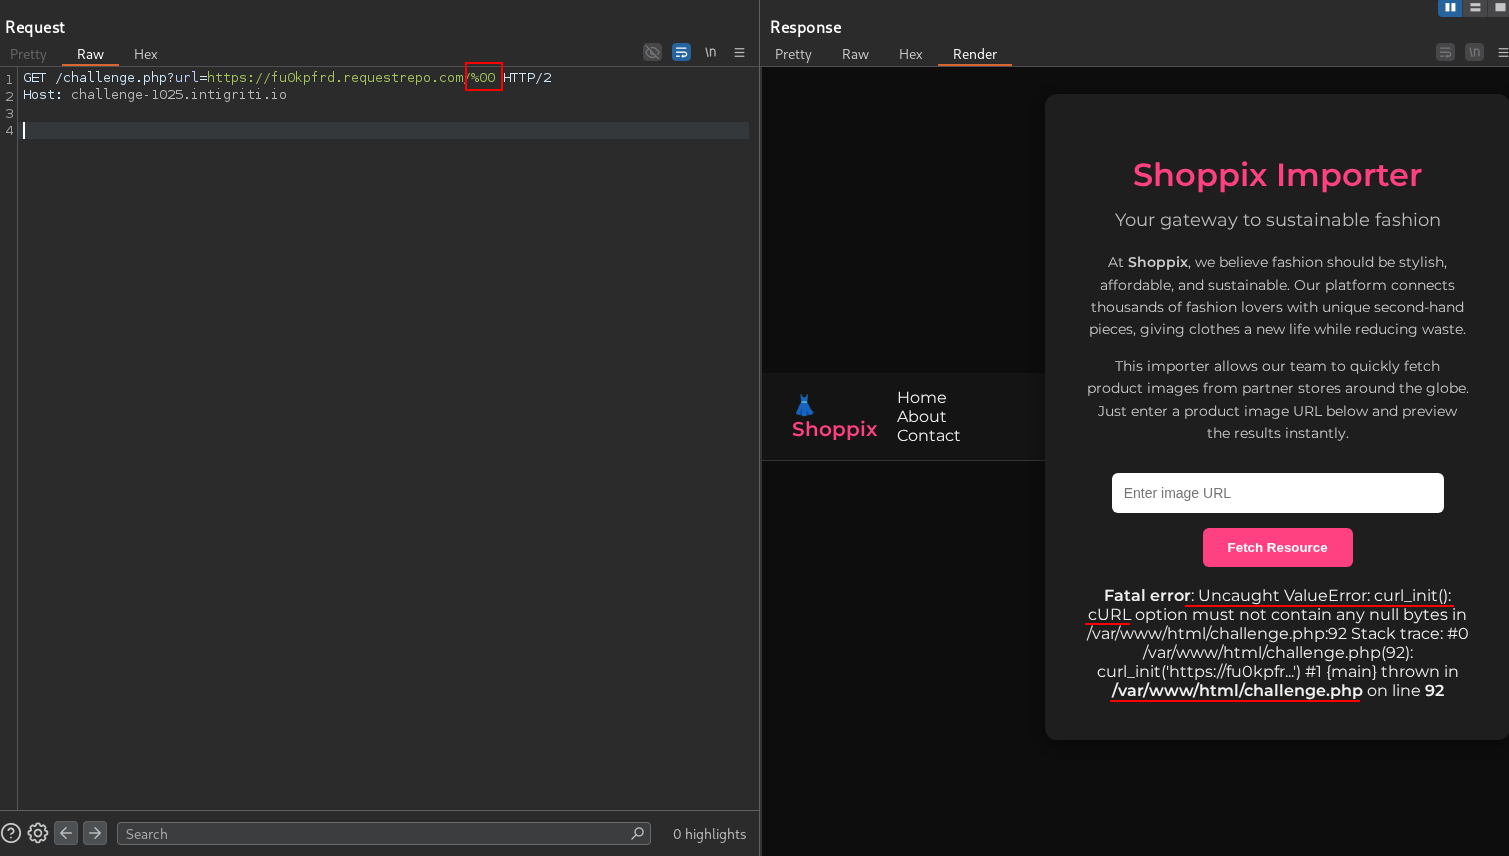Viewport: 1509px width, 856px height.
Task: Go to next search match arrow
Action: click(95, 833)
